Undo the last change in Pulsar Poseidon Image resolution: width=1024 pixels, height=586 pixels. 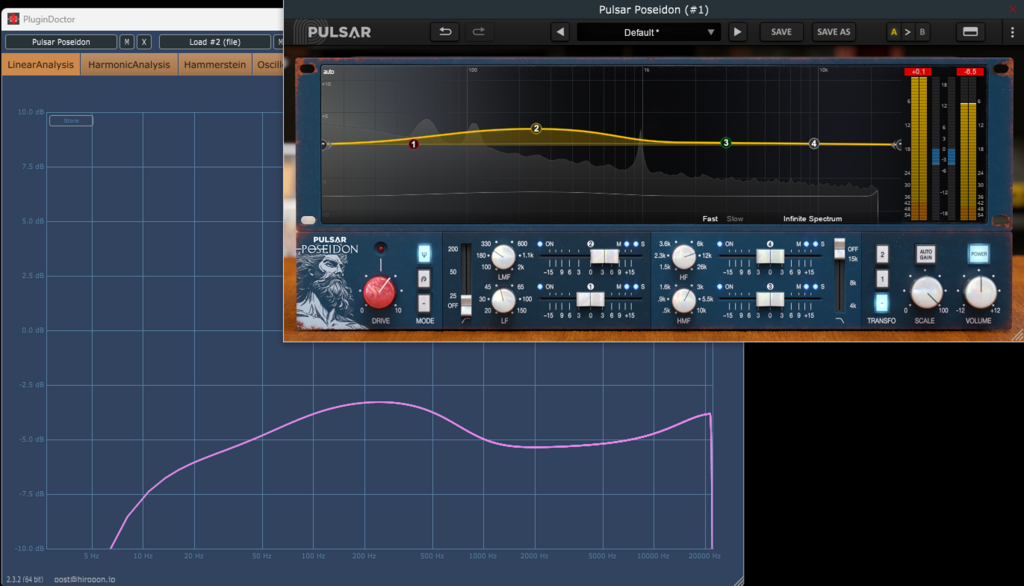[x=445, y=32]
